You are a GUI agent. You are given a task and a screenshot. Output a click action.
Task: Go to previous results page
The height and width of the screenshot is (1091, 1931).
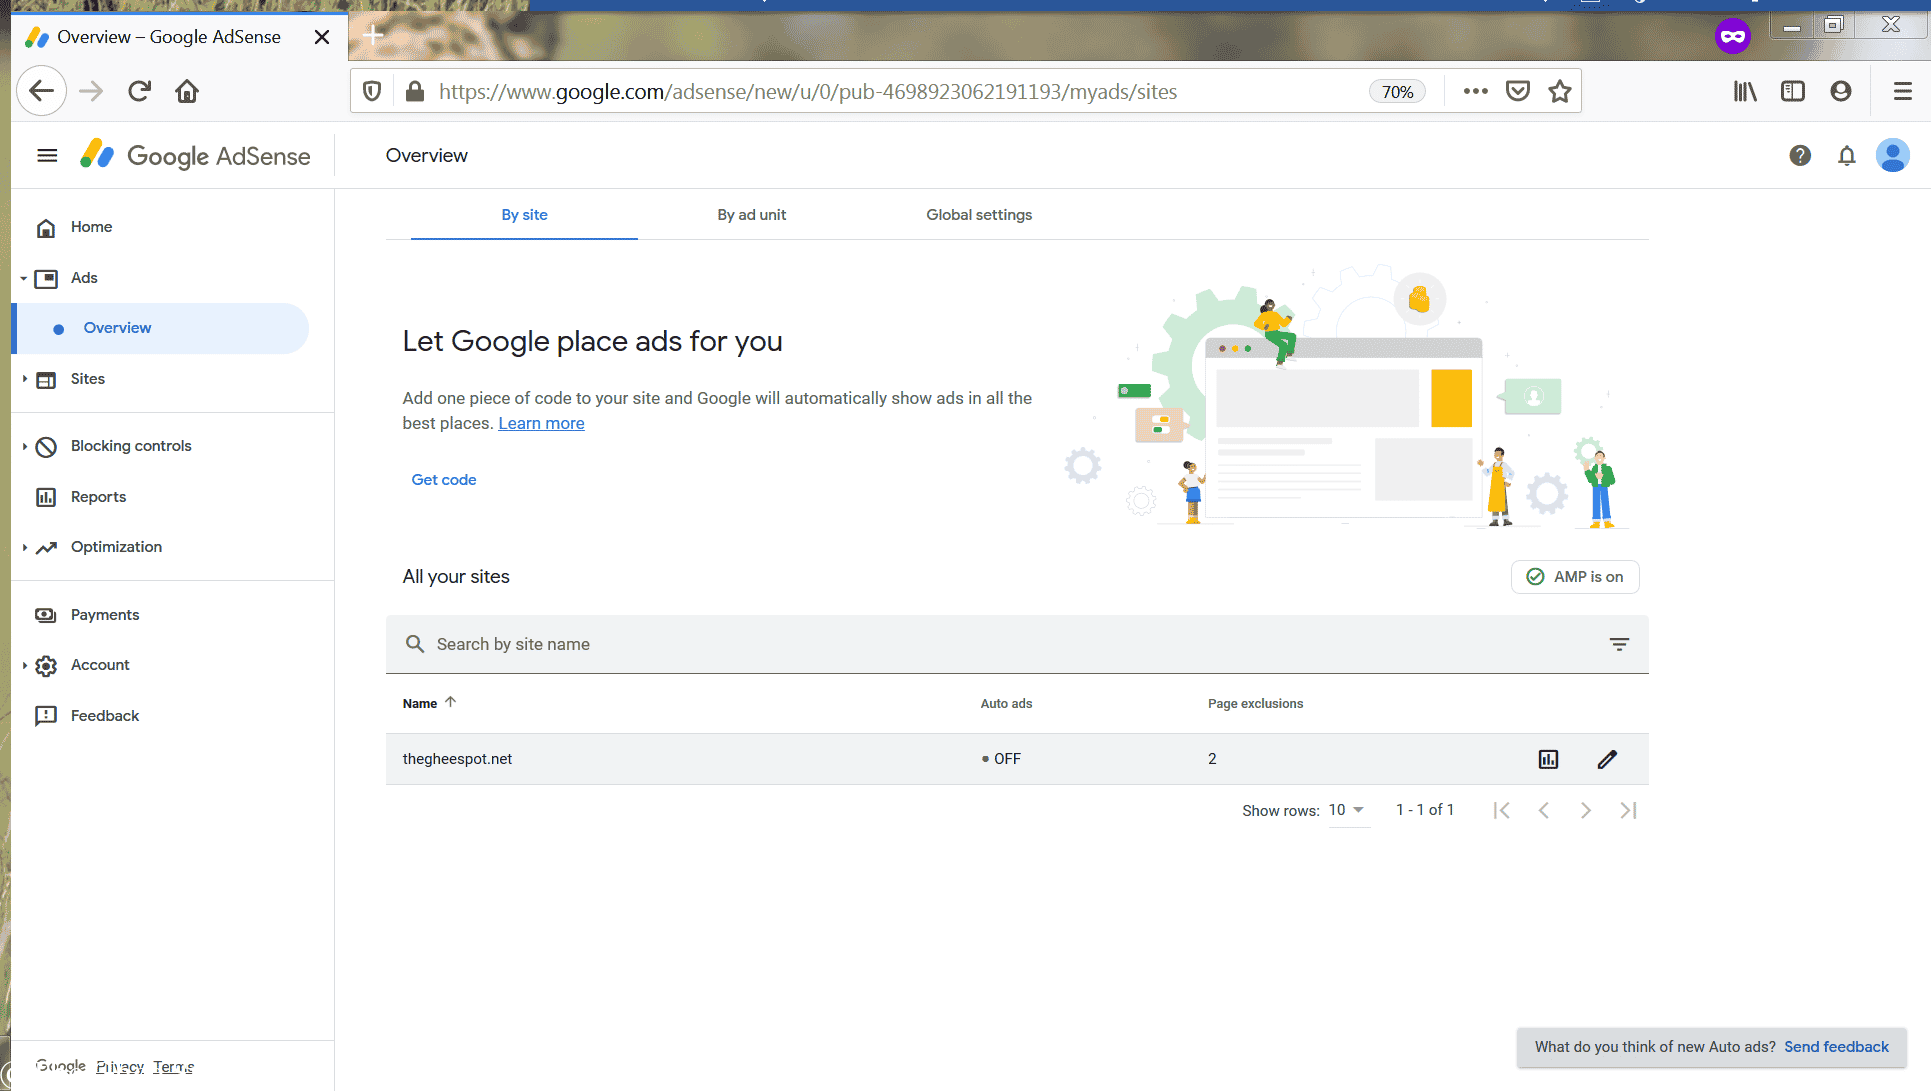pos(1544,810)
